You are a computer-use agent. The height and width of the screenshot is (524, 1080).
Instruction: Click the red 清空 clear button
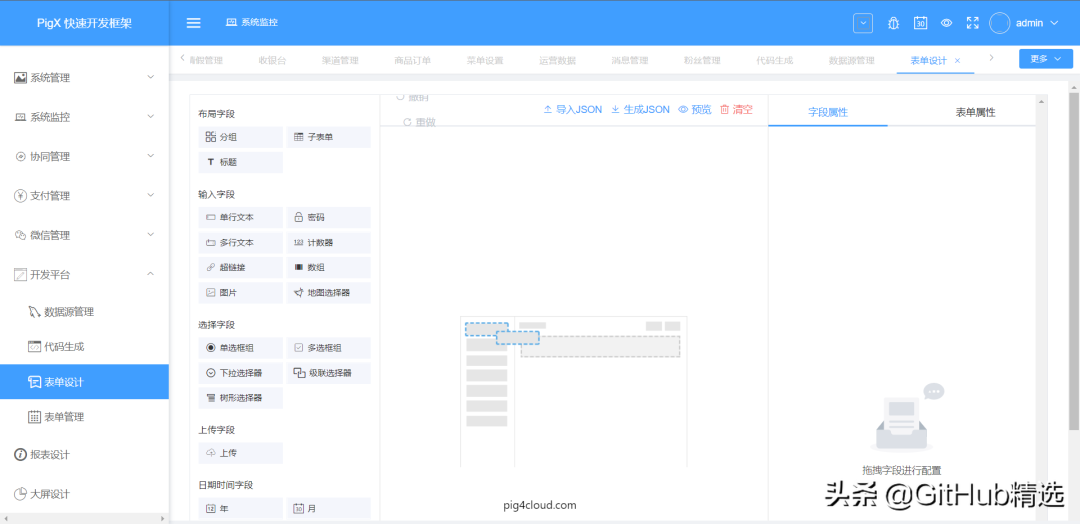tap(736, 109)
